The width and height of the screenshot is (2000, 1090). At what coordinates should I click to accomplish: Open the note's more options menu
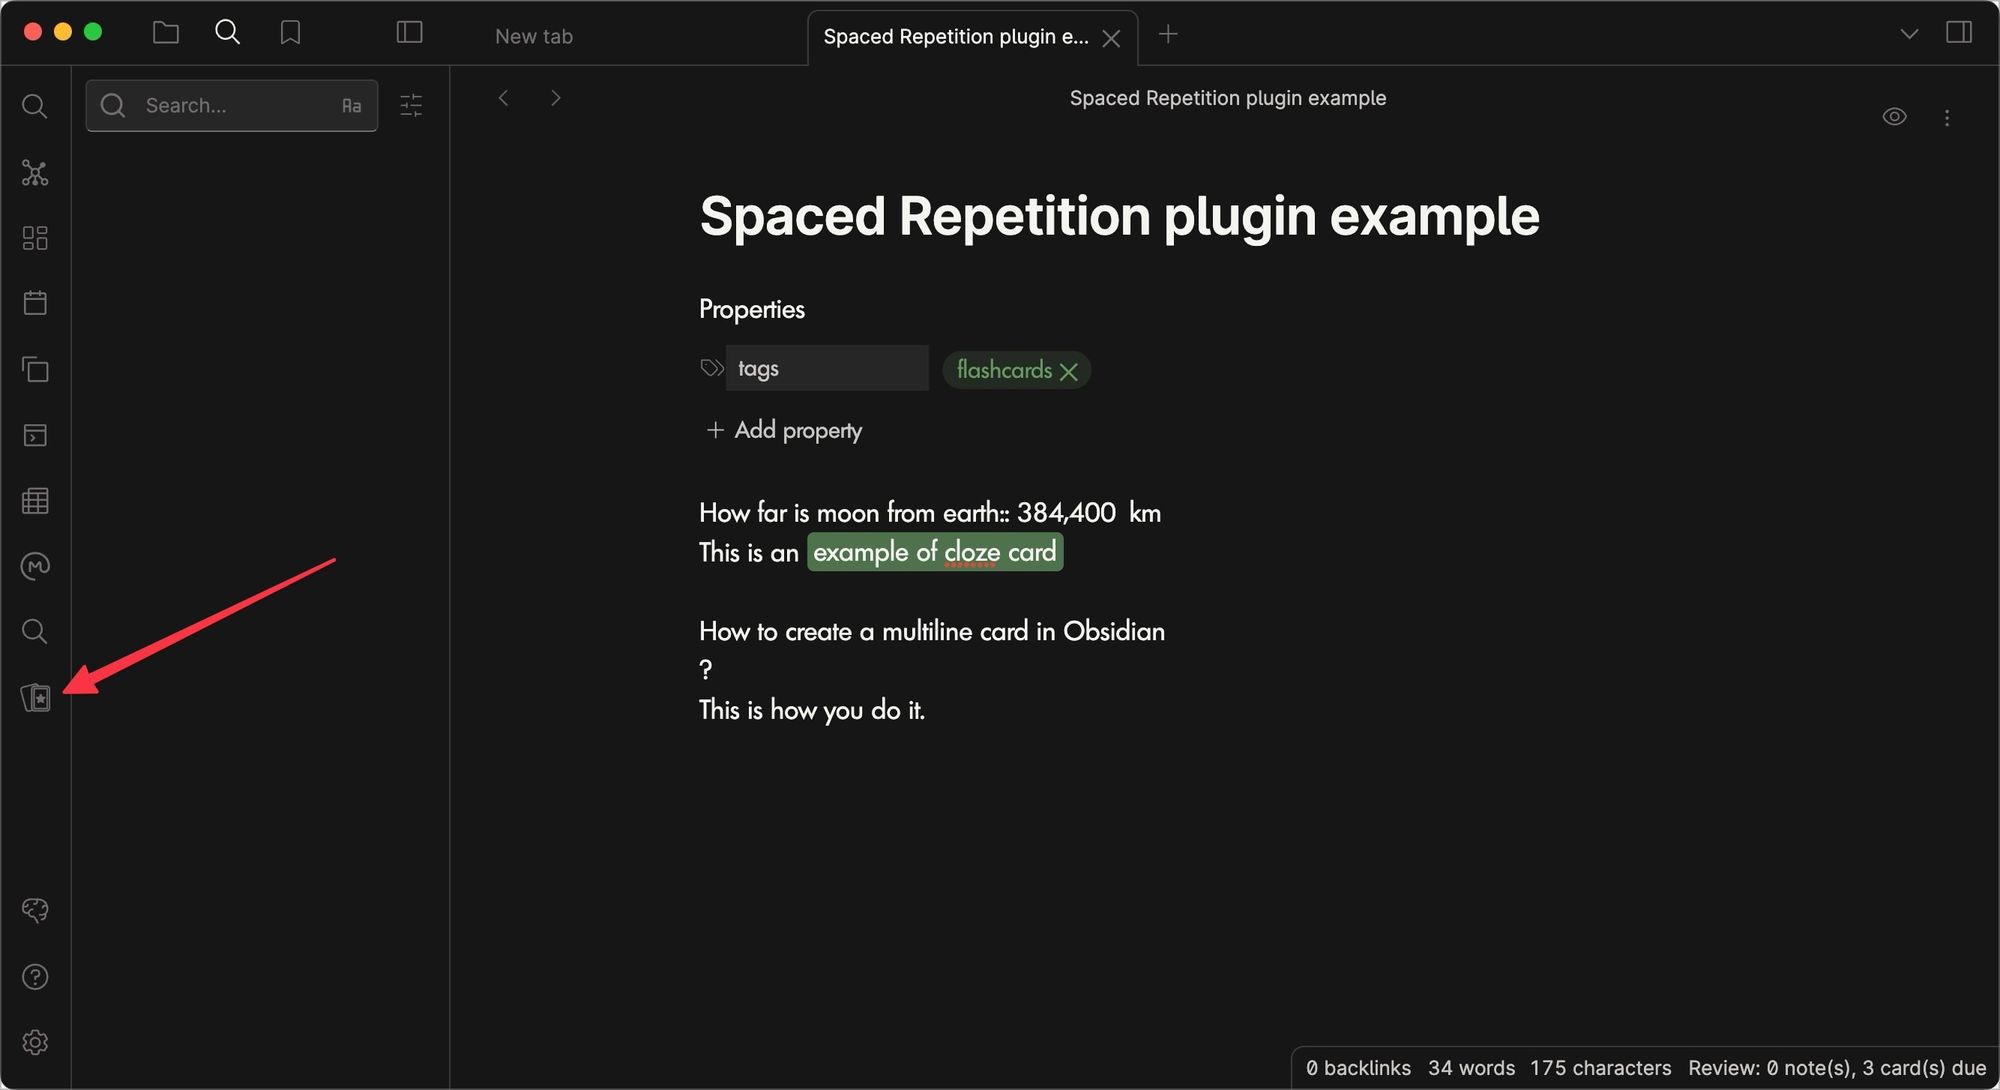click(x=1947, y=118)
